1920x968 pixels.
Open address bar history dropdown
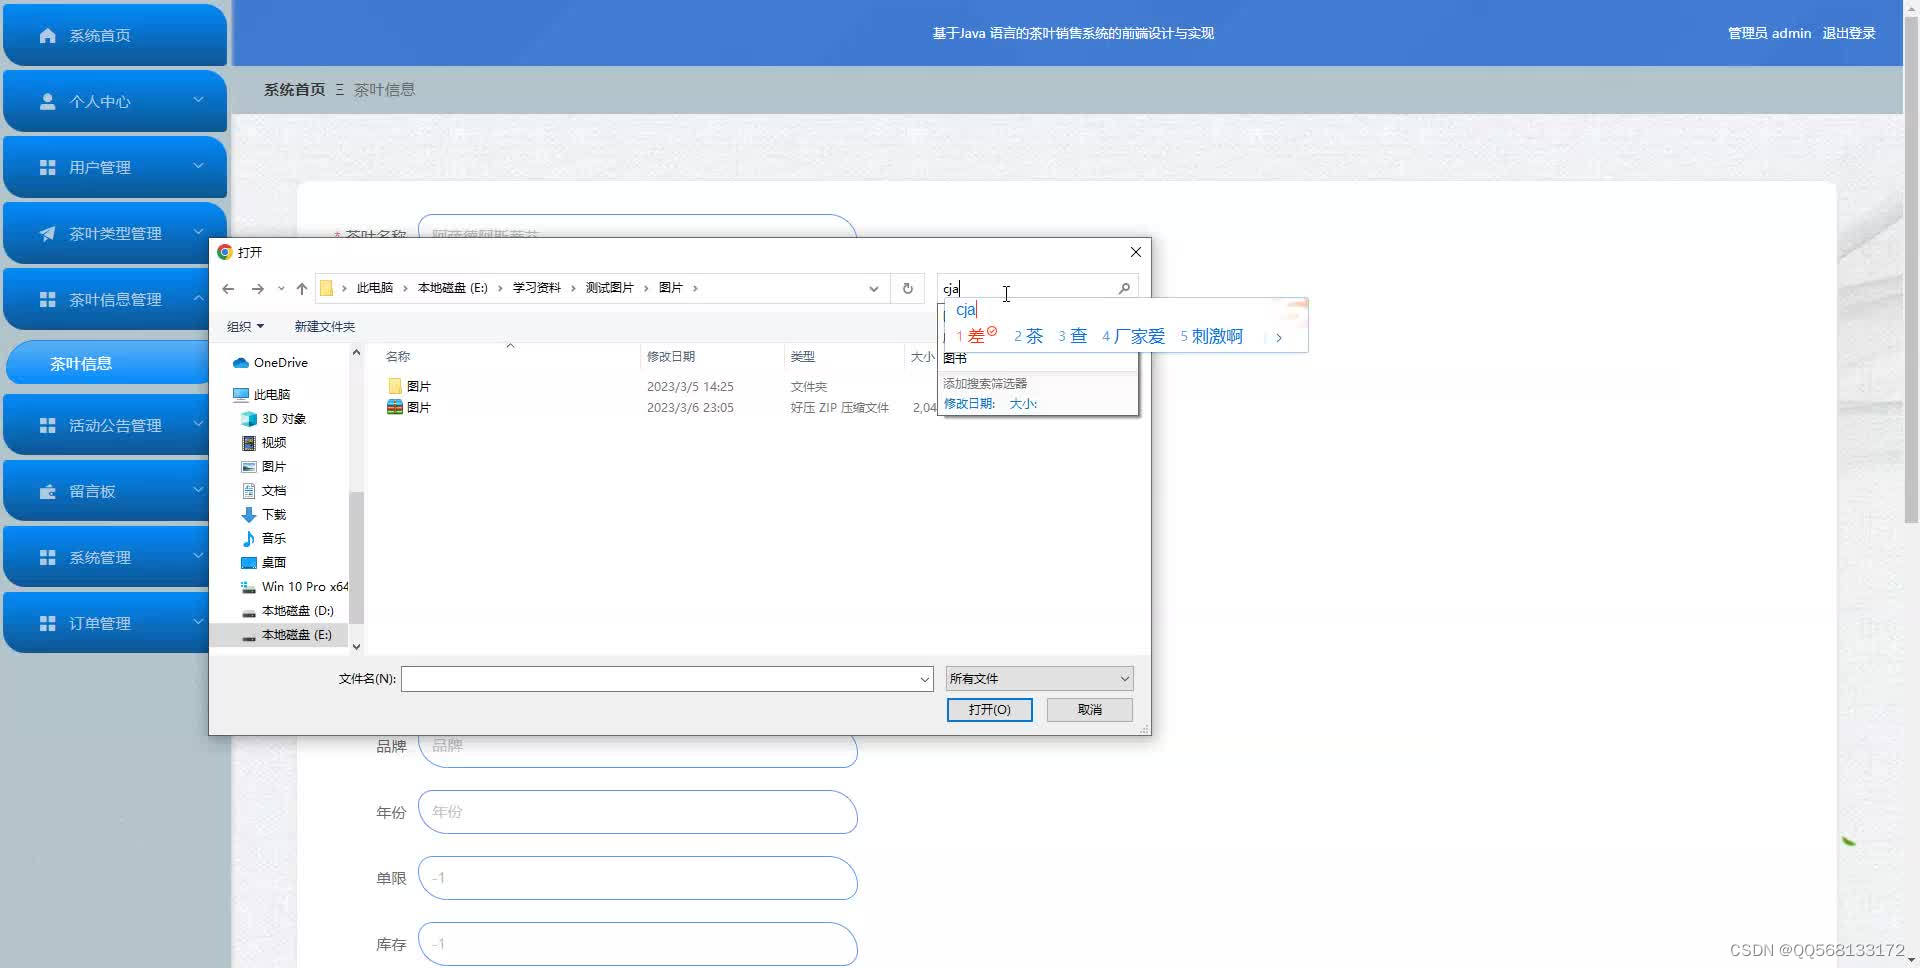click(x=874, y=288)
